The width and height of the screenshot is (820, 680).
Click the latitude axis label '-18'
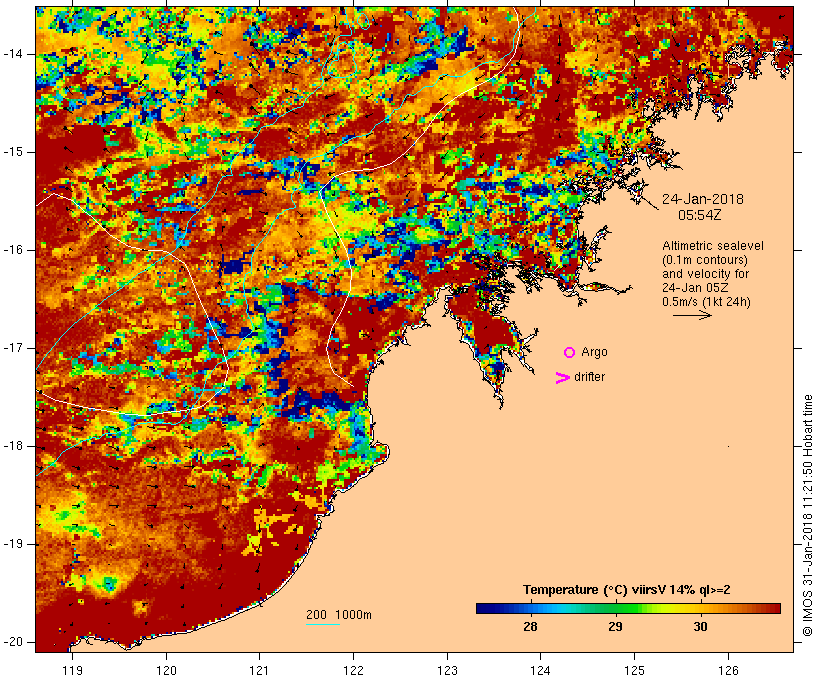(13, 446)
